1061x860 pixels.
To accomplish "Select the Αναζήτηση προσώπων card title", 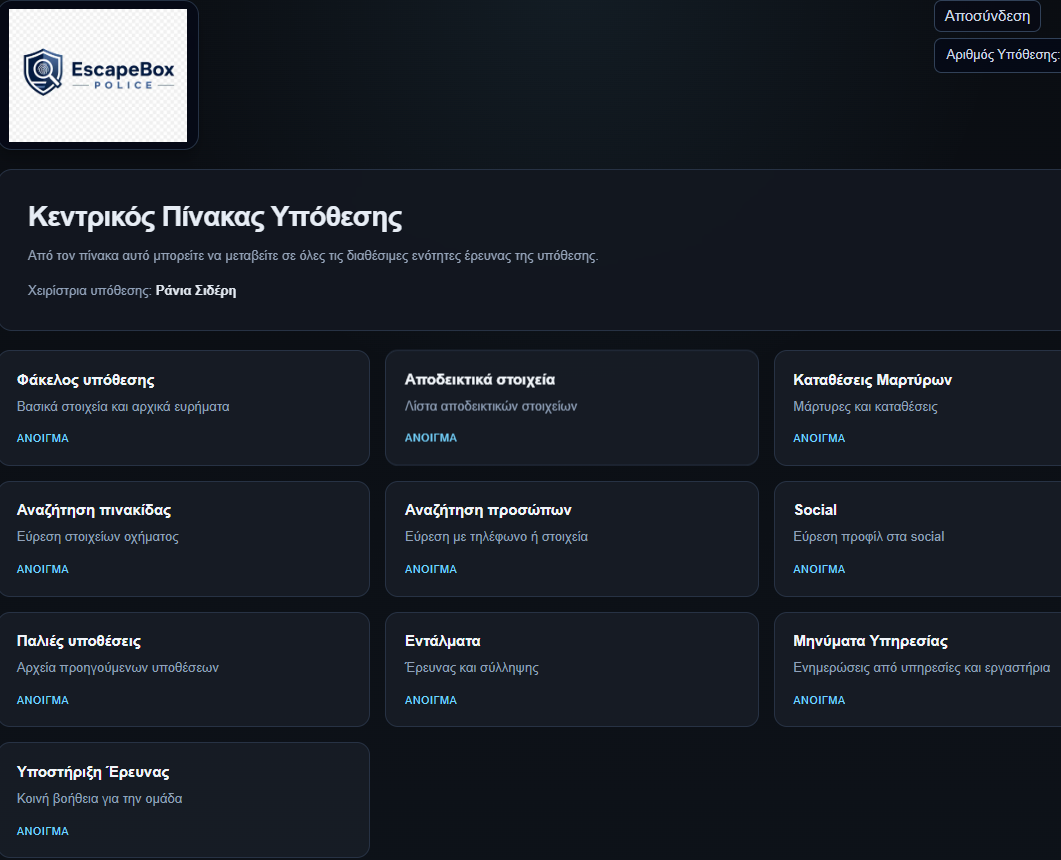I will pyautogui.click(x=488, y=510).
